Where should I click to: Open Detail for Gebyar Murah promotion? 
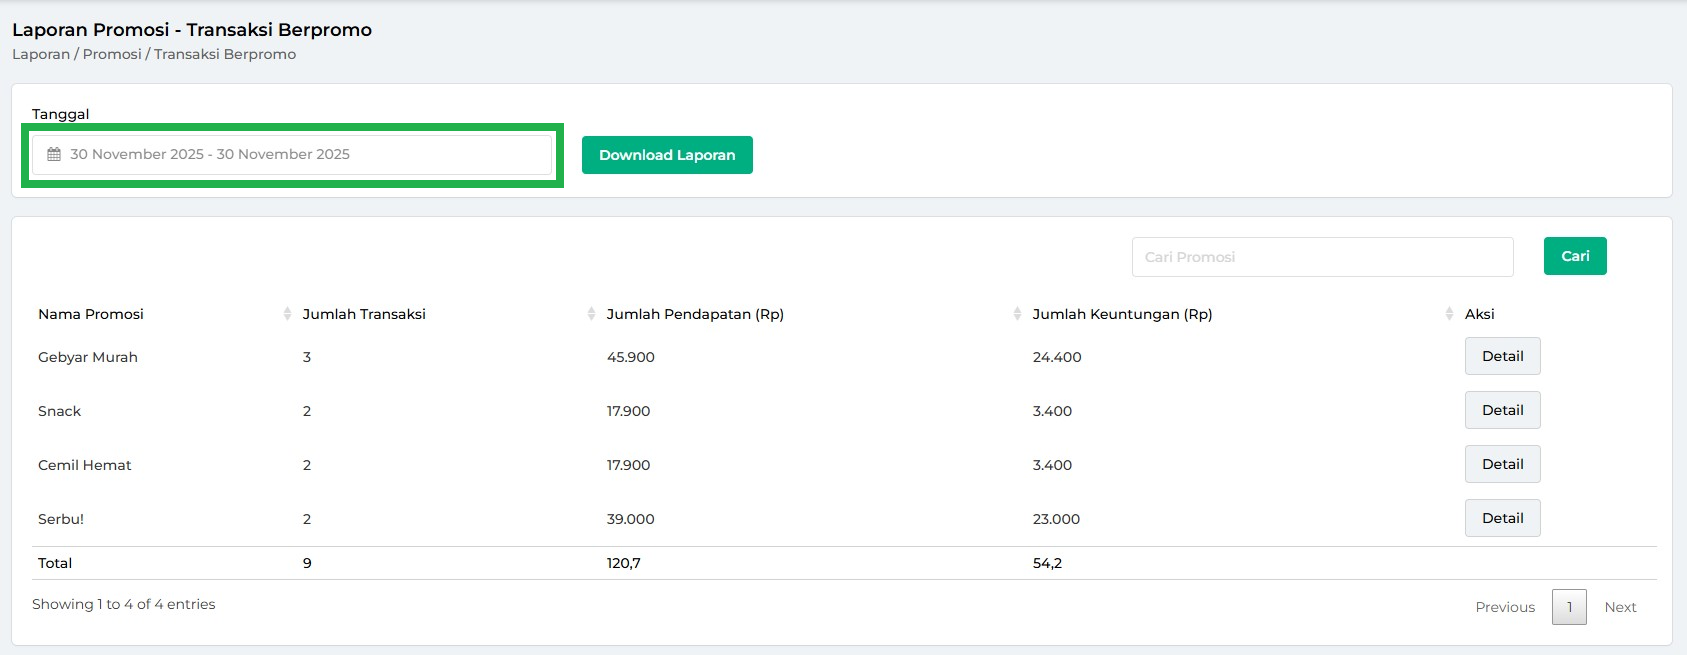[1502, 356]
